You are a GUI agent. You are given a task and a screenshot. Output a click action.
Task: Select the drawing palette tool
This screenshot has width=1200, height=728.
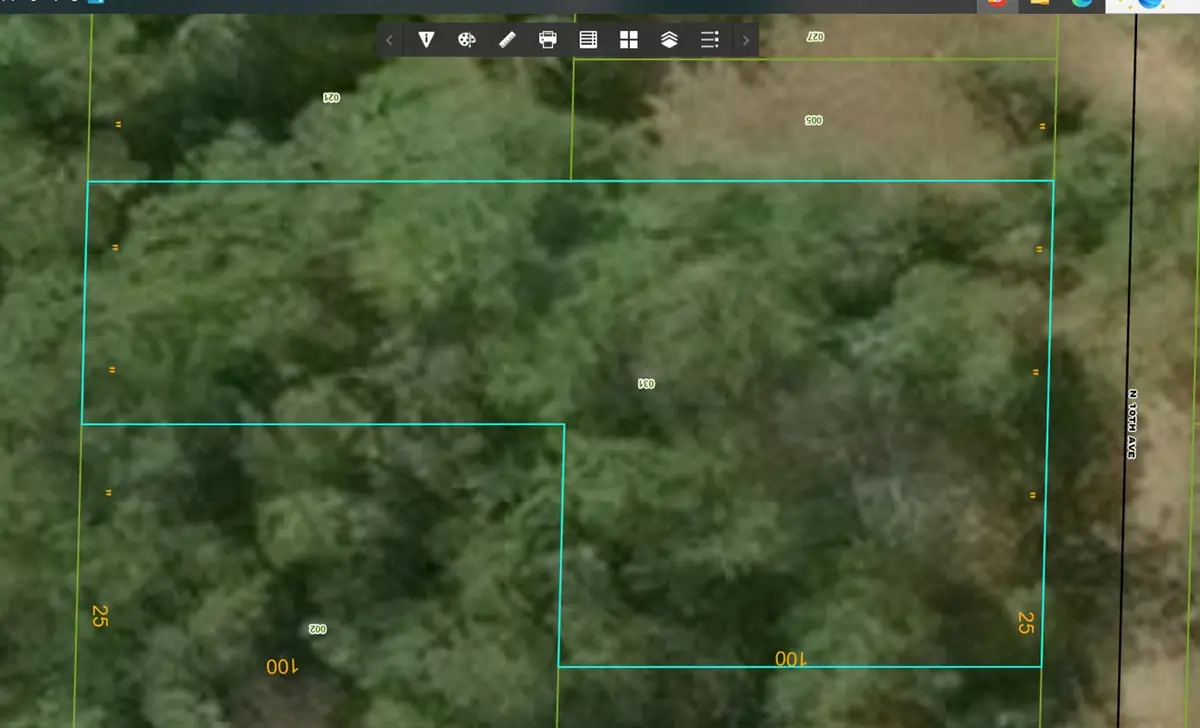pos(465,40)
